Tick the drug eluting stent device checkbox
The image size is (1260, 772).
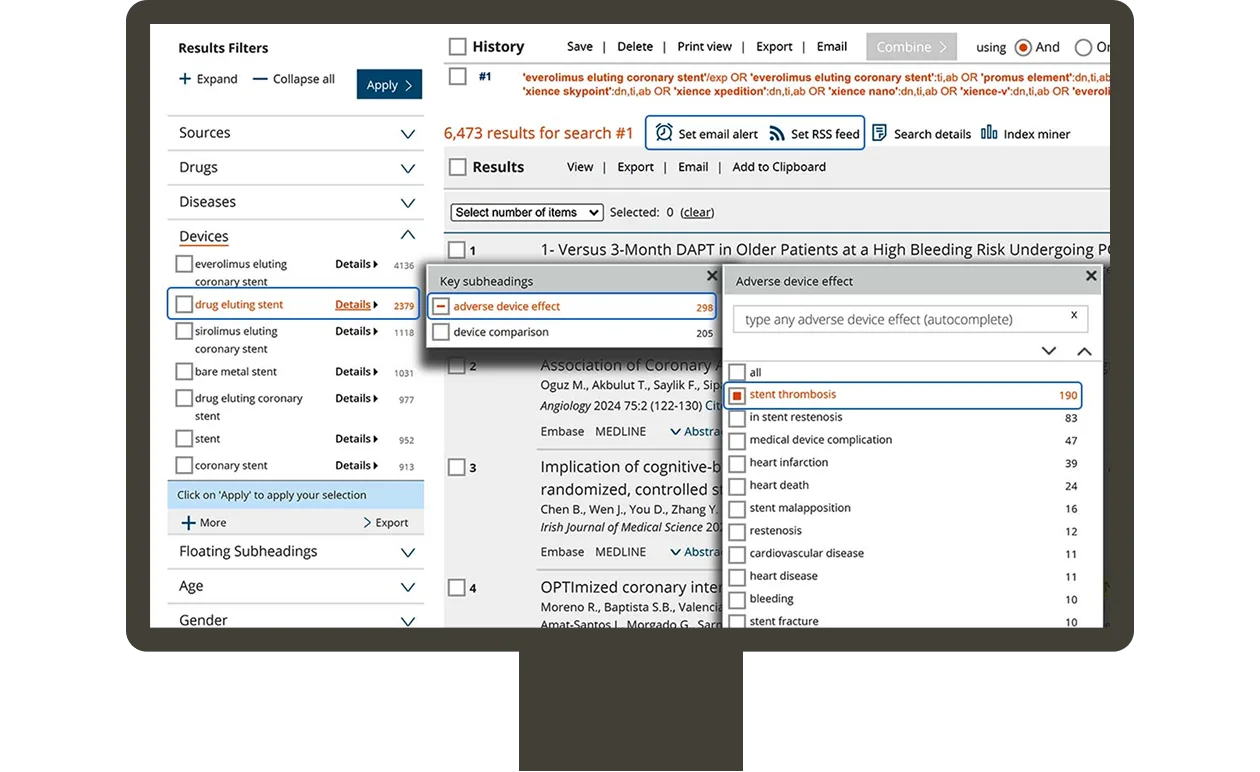[184, 304]
